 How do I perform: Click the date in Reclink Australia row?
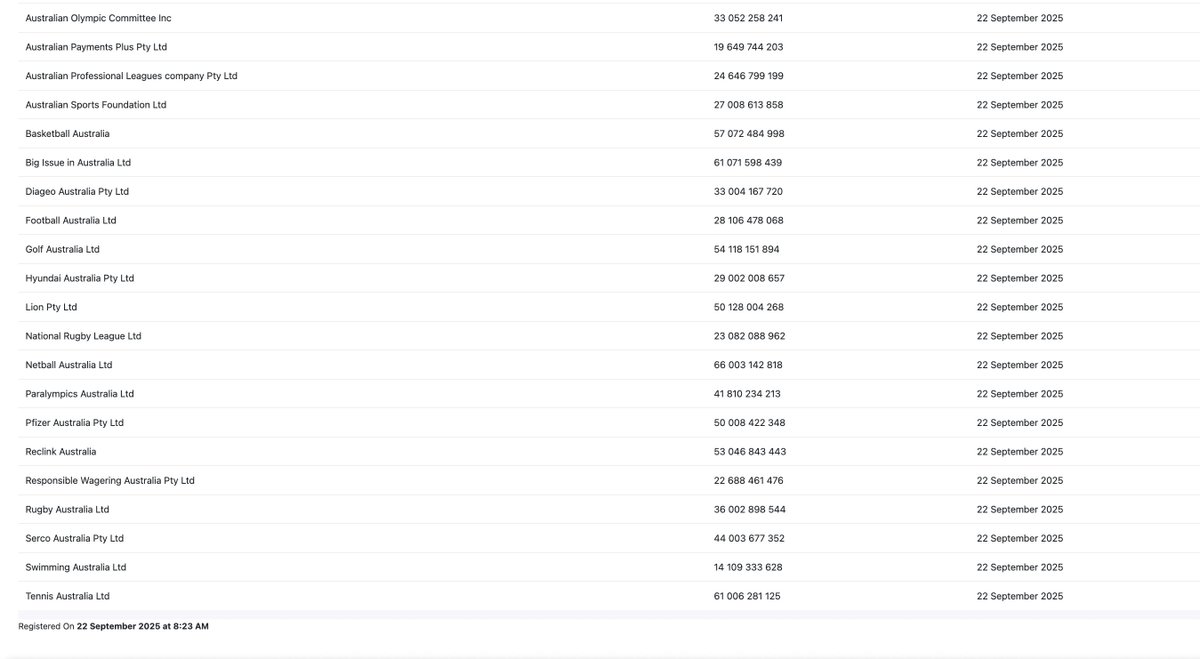(1020, 453)
